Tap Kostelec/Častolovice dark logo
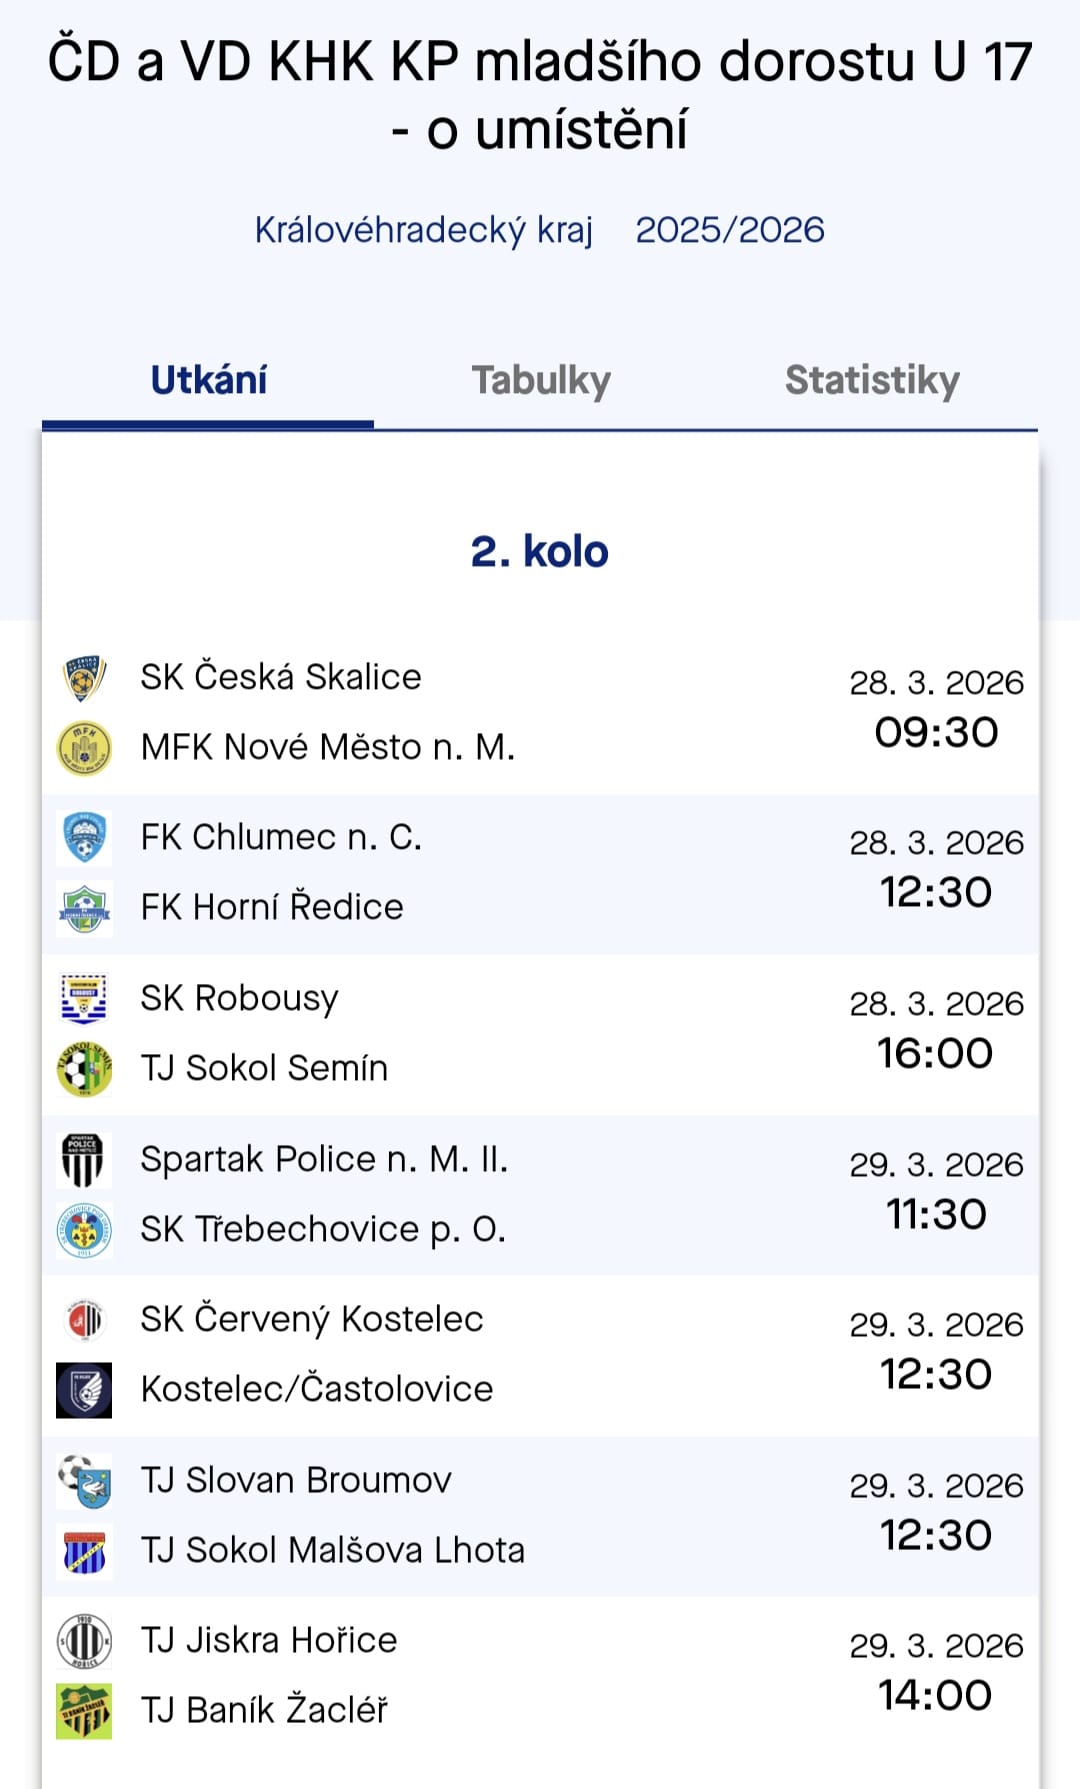The width and height of the screenshot is (1080, 1789). tap(84, 1390)
